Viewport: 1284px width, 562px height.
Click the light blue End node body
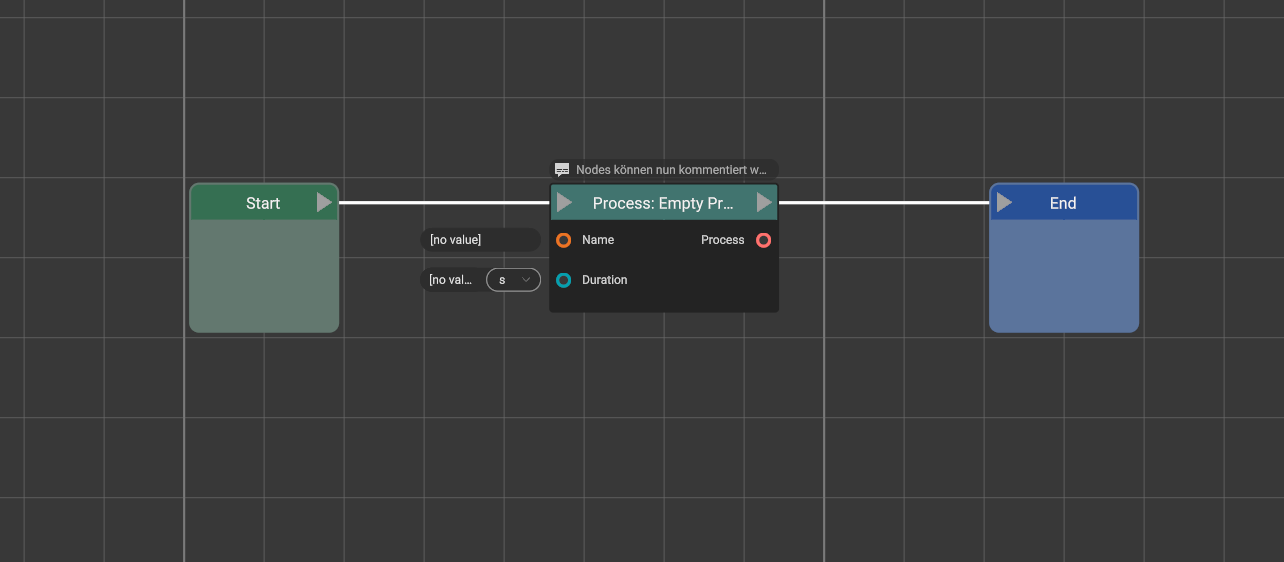coord(1064,275)
